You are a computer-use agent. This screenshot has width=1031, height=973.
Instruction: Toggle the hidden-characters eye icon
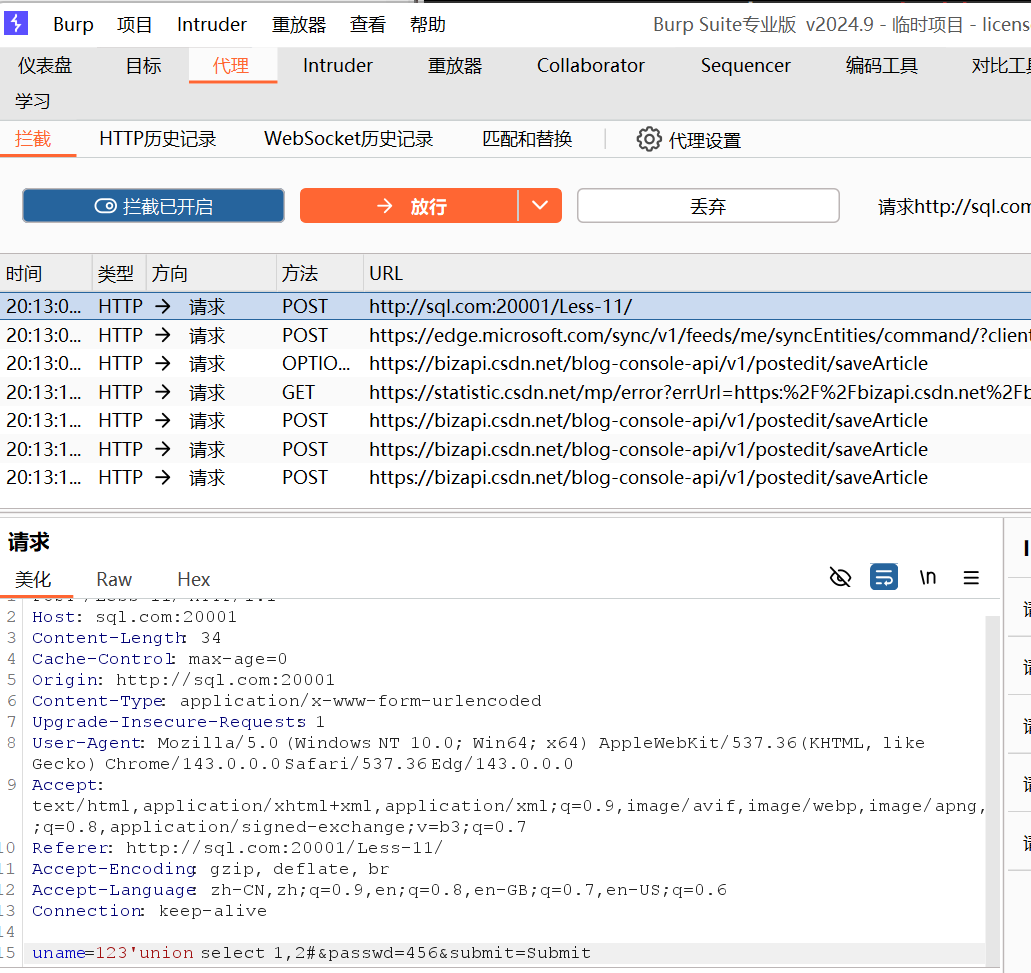pyautogui.click(x=840, y=577)
